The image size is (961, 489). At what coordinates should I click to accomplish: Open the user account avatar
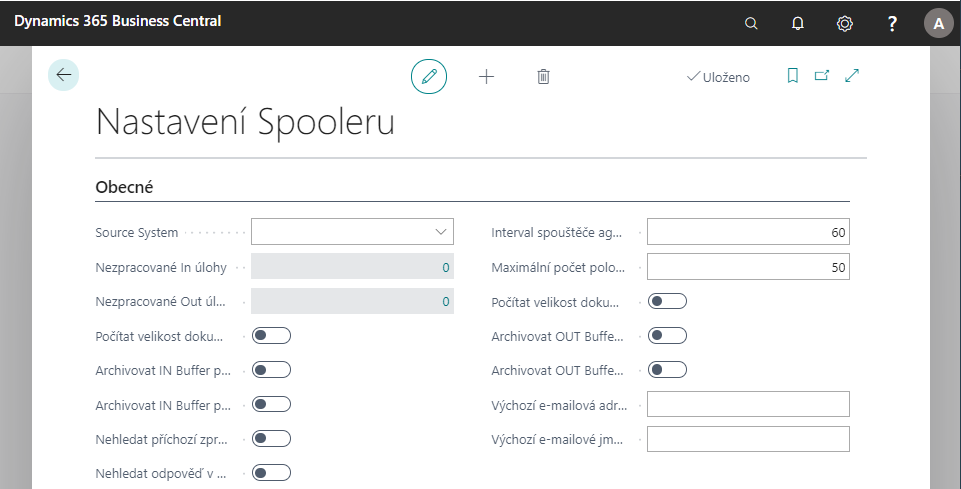pos(938,23)
